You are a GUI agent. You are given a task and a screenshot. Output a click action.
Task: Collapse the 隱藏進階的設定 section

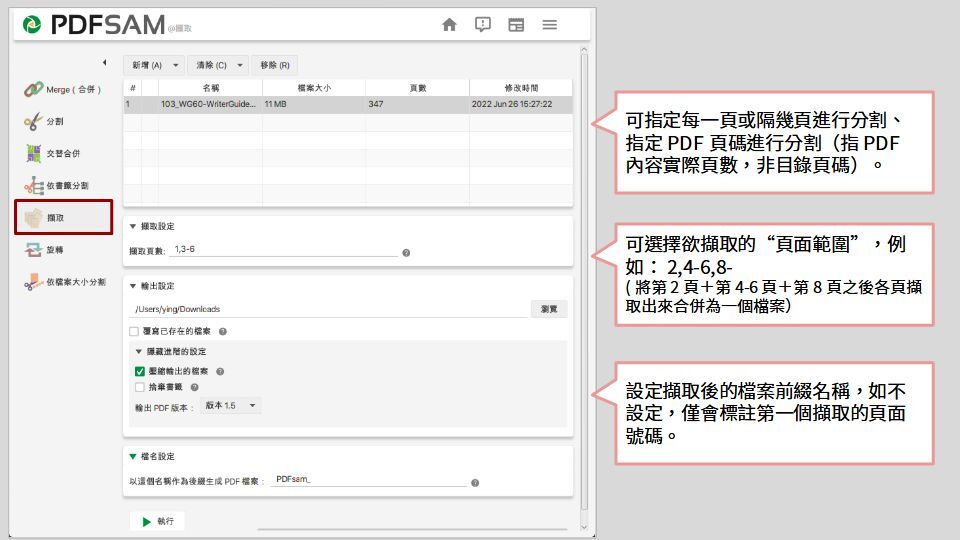(x=138, y=351)
